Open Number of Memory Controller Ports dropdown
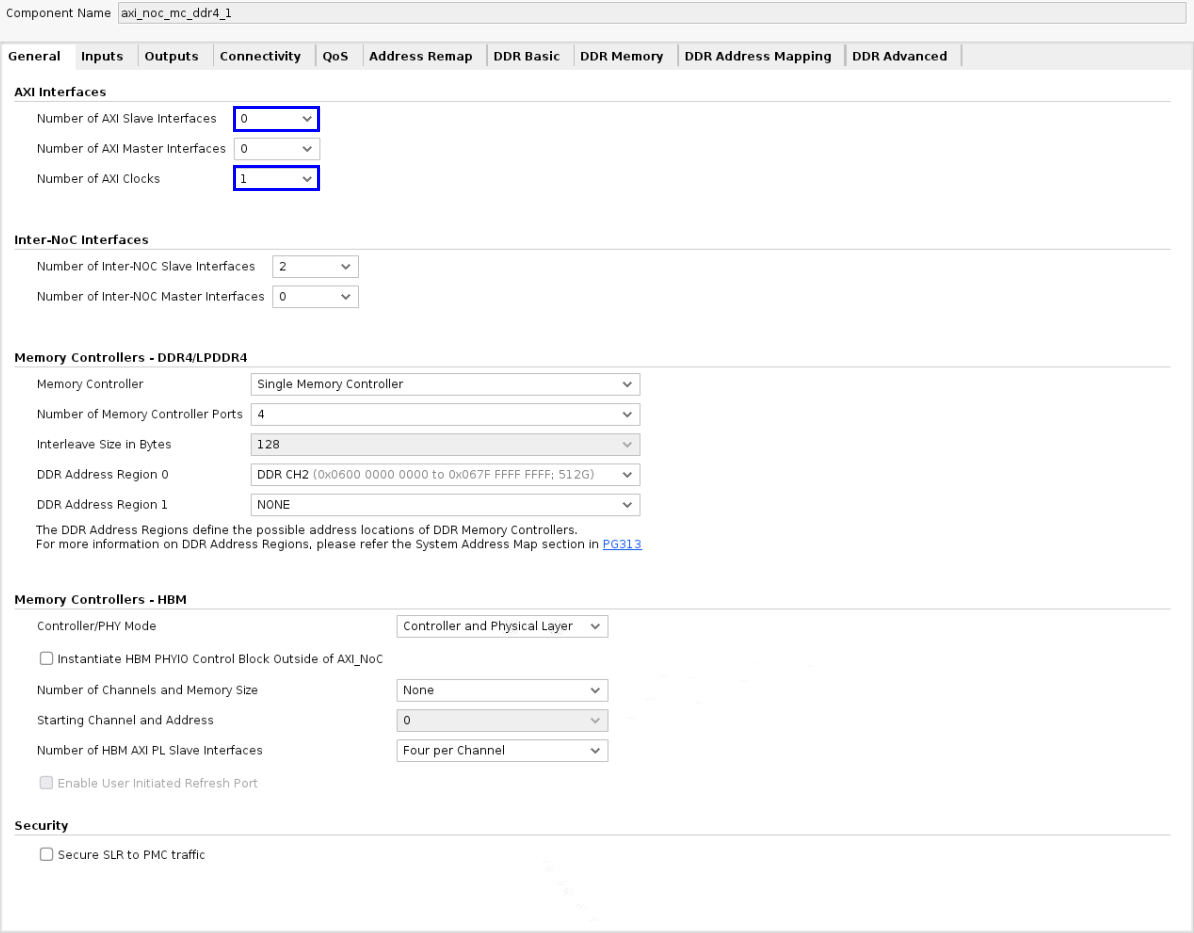Viewport: 1194px width, 933px height. click(444, 414)
